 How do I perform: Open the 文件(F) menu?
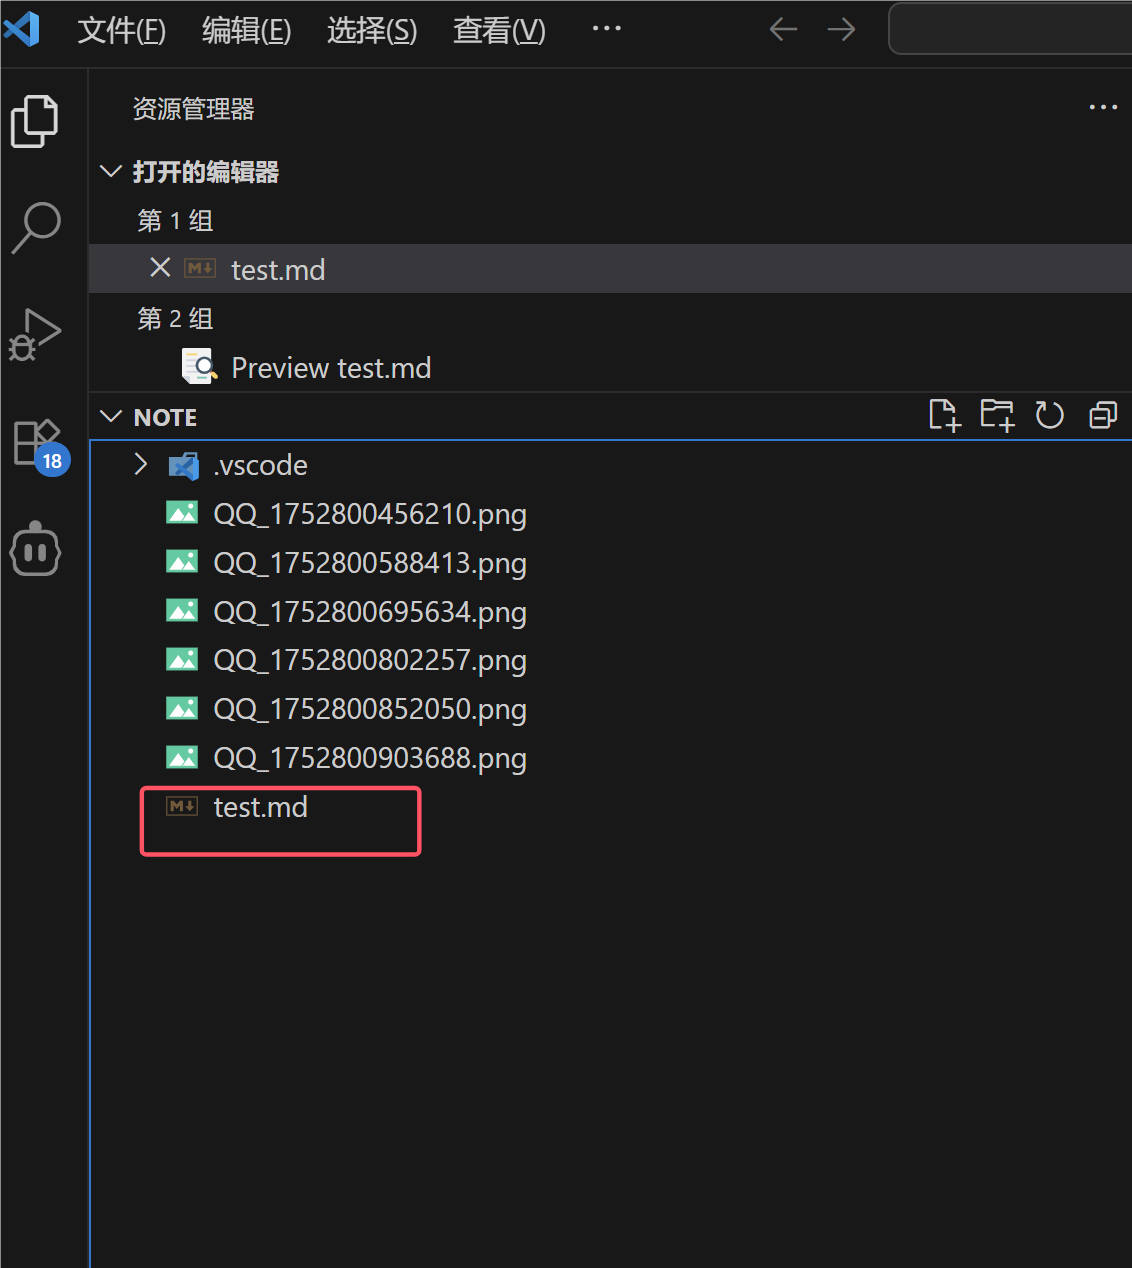(x=121, y=31)
